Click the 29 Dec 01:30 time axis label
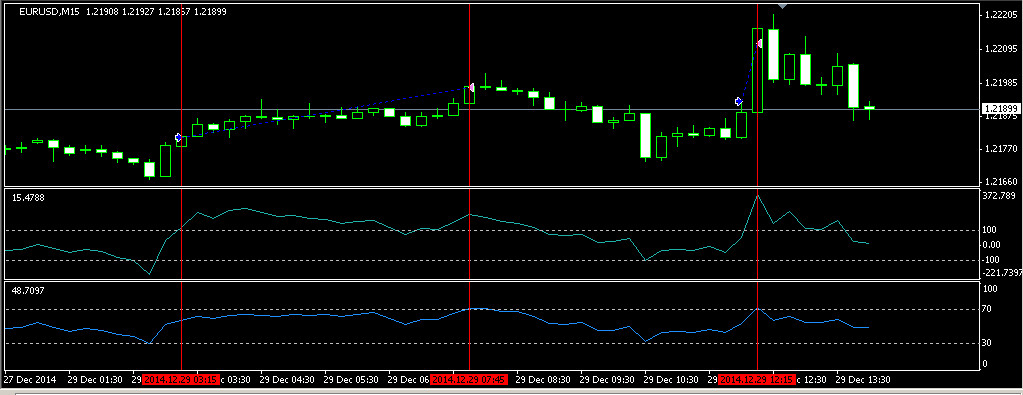The height and width of the screenshot is (395, 1023). [95, 379]
